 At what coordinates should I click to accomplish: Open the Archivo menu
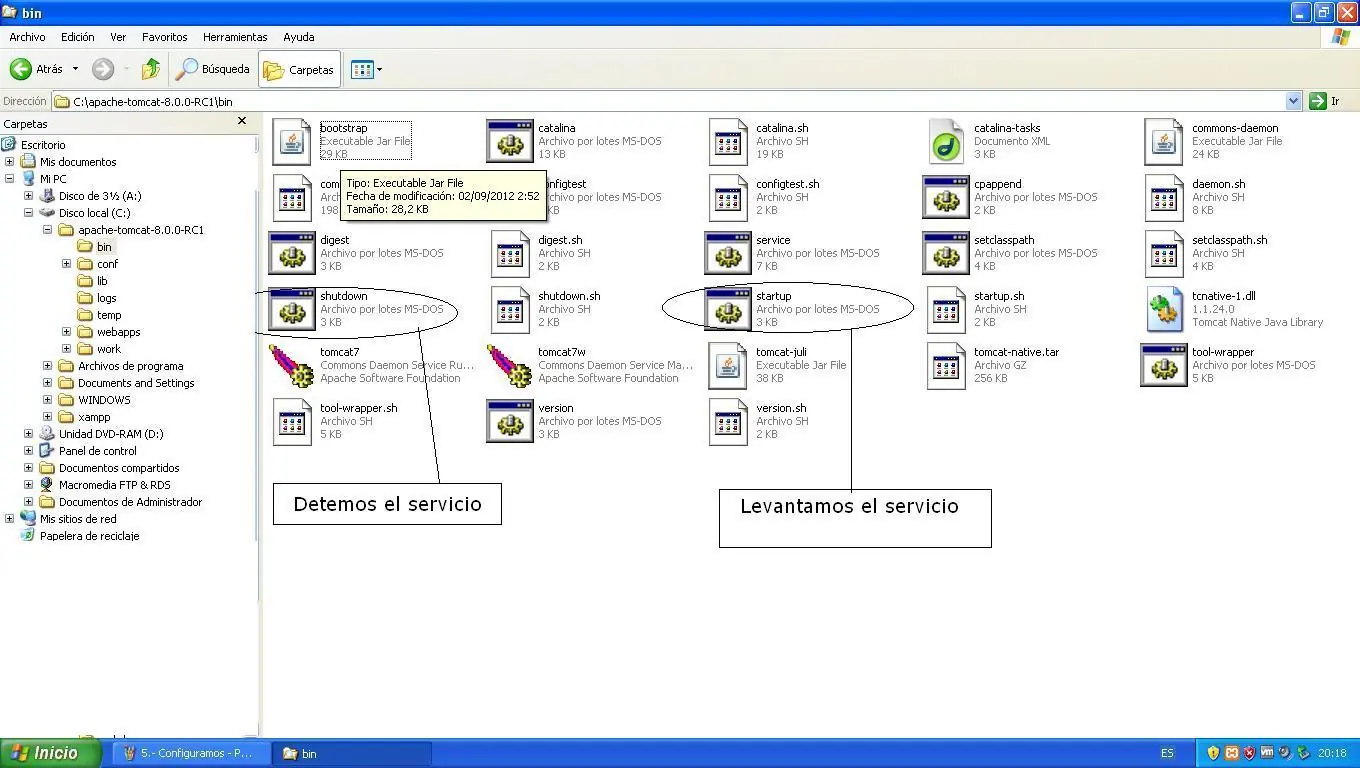tap(27, 37)
